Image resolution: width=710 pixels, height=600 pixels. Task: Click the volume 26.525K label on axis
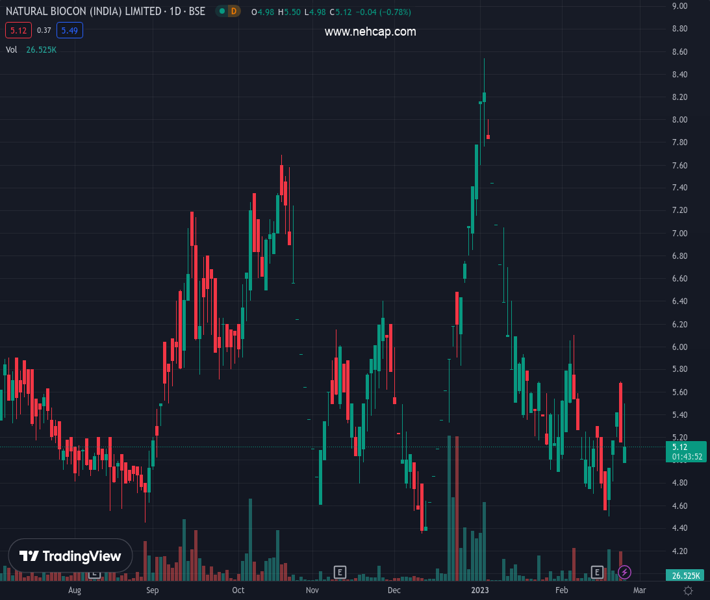[686, 576]
